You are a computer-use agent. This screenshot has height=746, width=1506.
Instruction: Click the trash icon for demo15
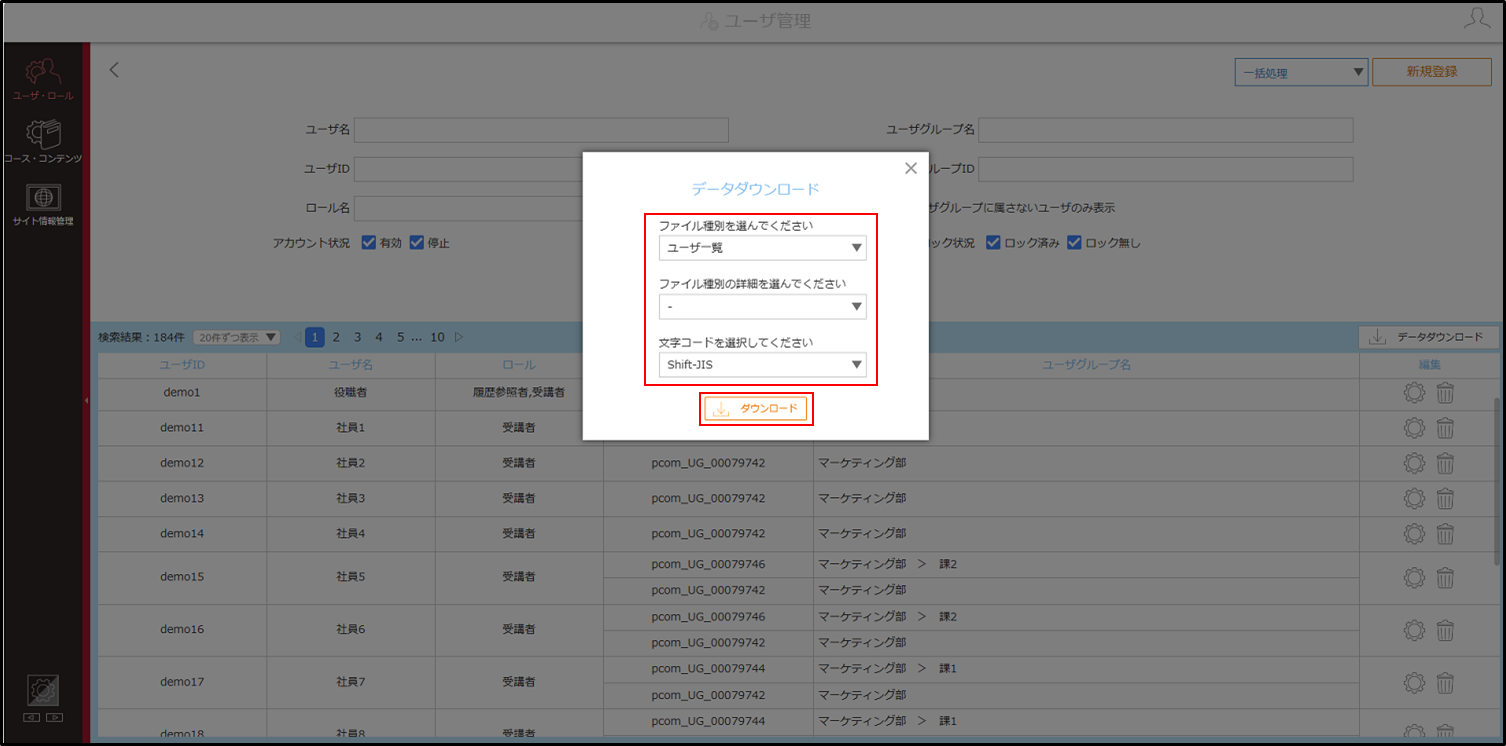(x=1445, y=577)
